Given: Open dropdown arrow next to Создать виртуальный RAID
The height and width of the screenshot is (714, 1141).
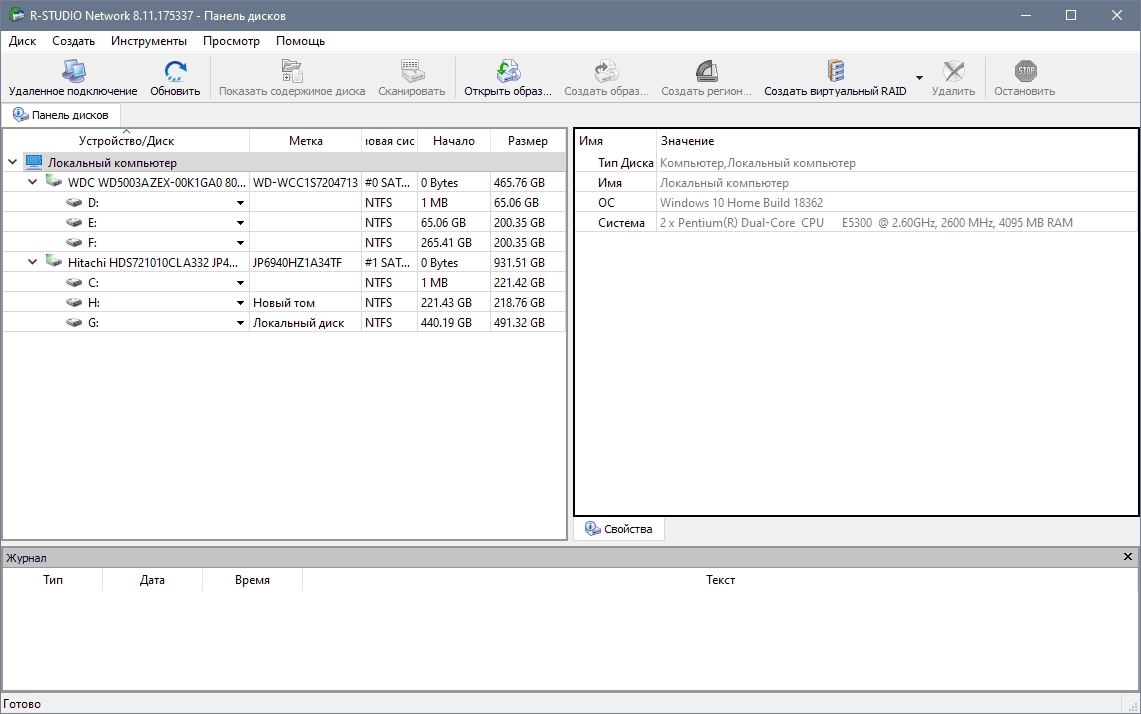Looking at the screenshot, I should point(919,78).
